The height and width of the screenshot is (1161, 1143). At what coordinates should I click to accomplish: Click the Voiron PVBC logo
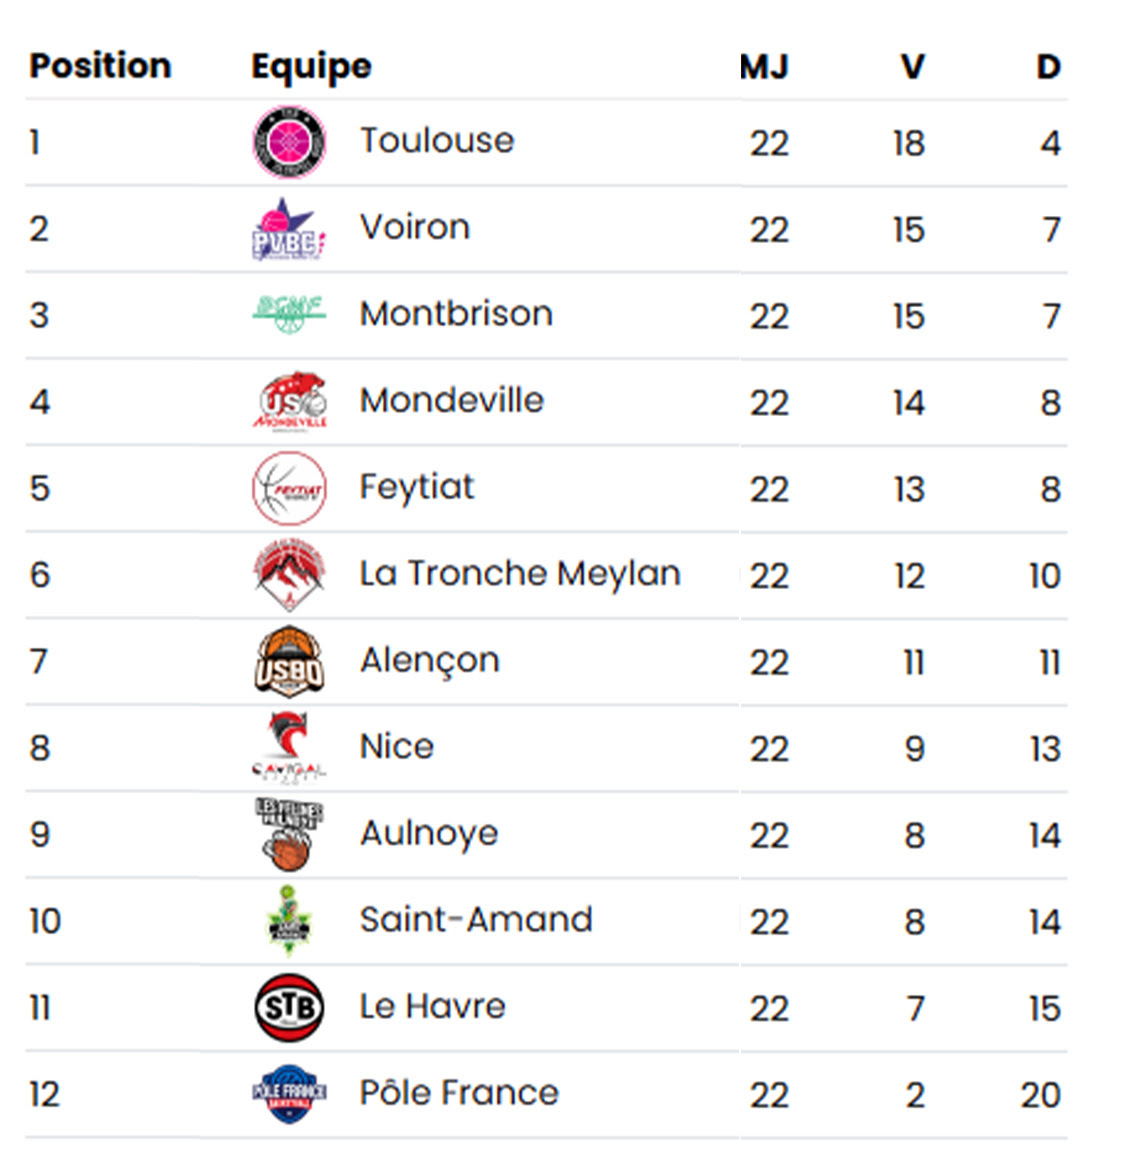pos(289,229)
